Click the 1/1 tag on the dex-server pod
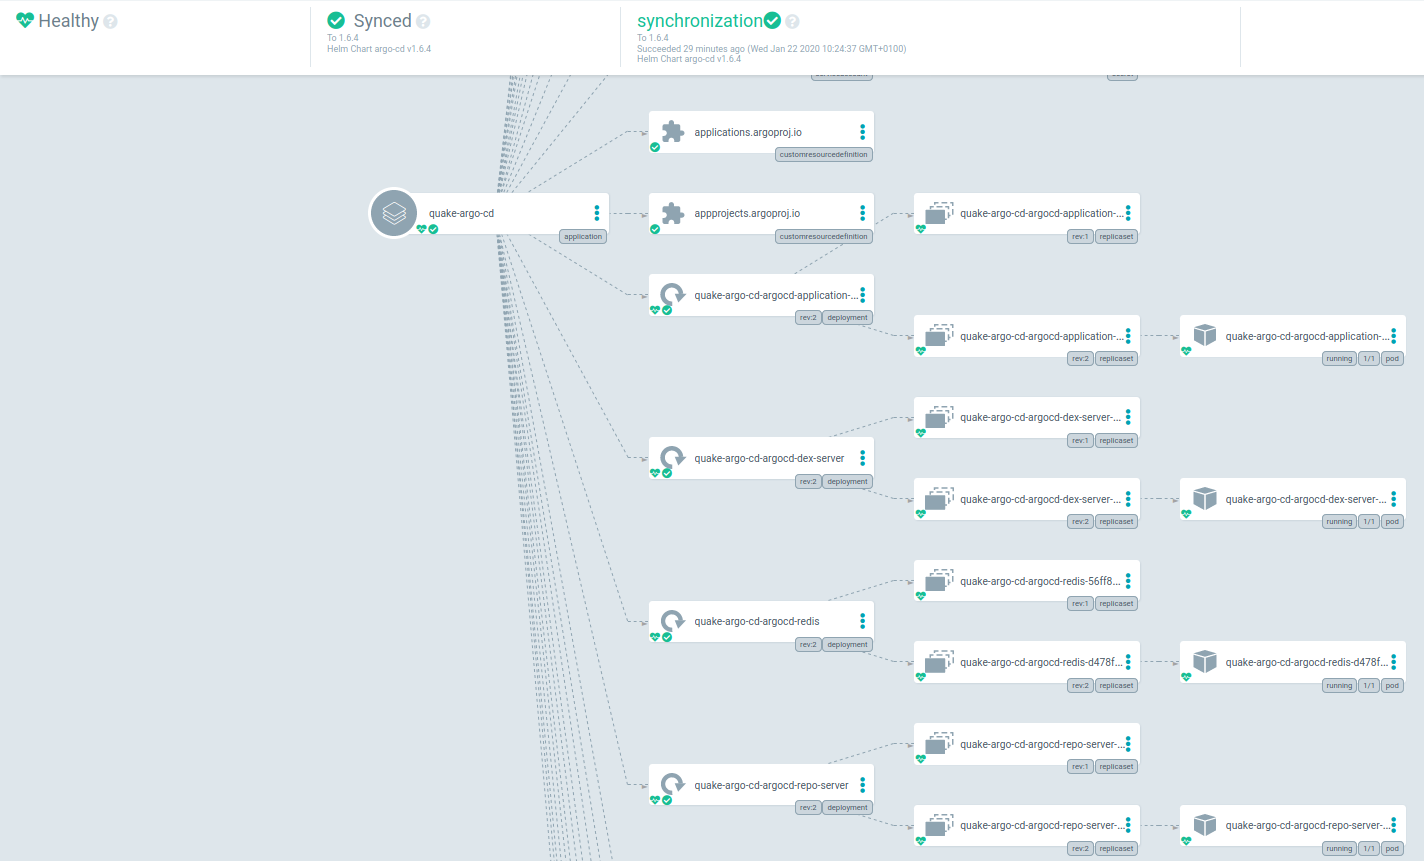The image size is (1424, 861). click(x=1369, y=522)
